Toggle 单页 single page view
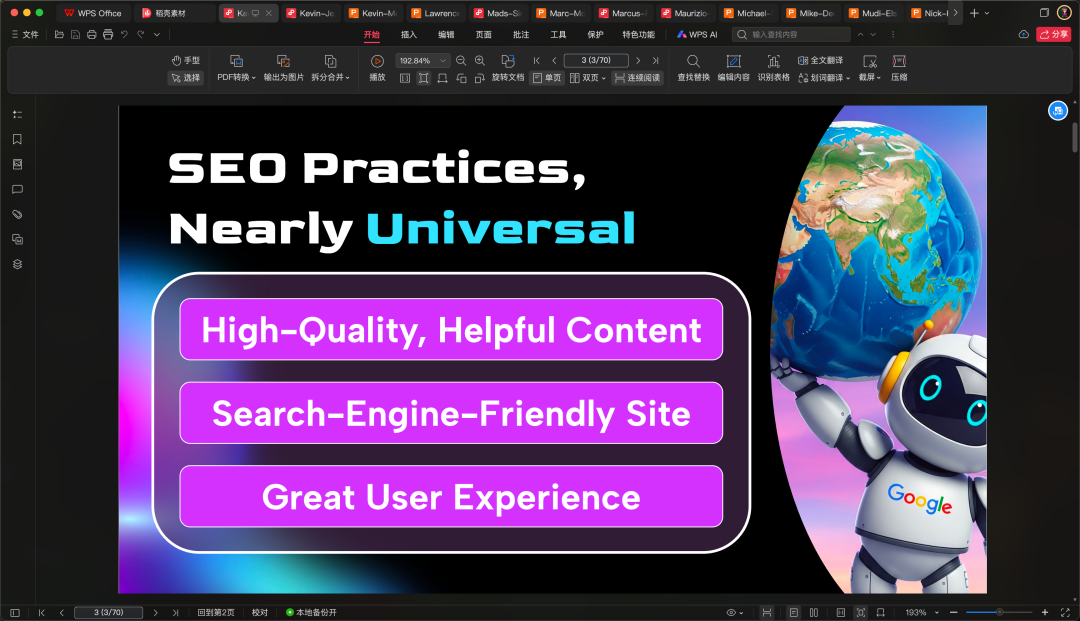The height and width of the screenshot is (621, 1080). (547, 78)
